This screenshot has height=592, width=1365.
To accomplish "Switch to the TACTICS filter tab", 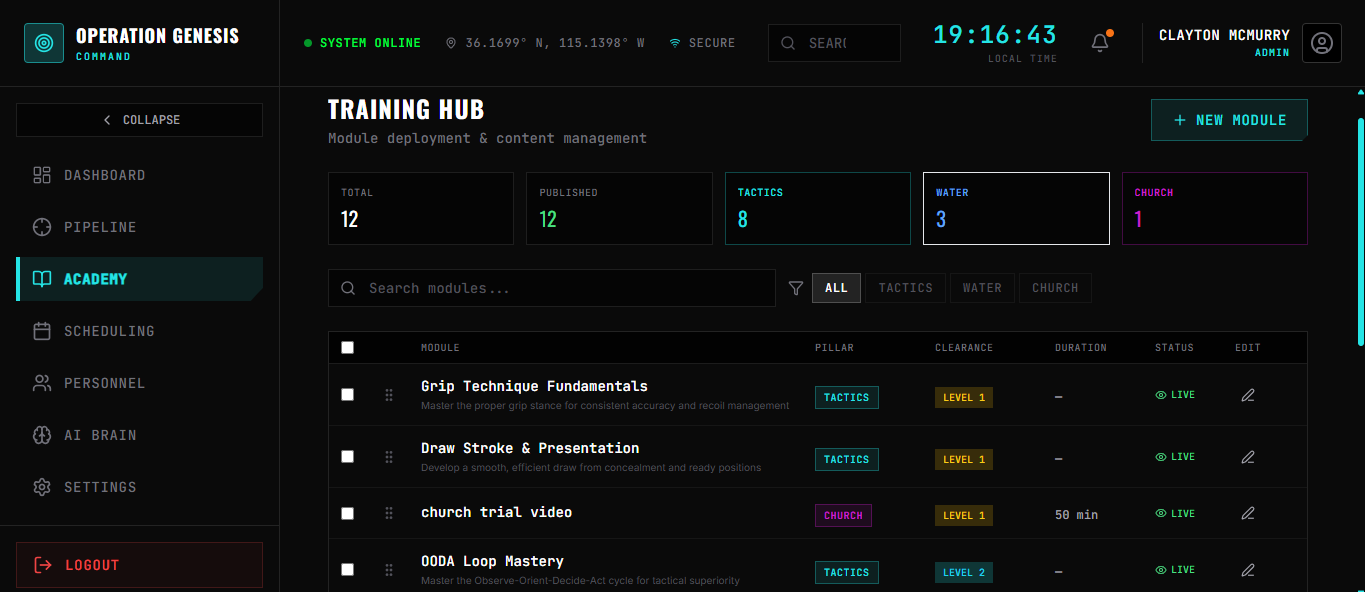I will click(x=904, y=288).
